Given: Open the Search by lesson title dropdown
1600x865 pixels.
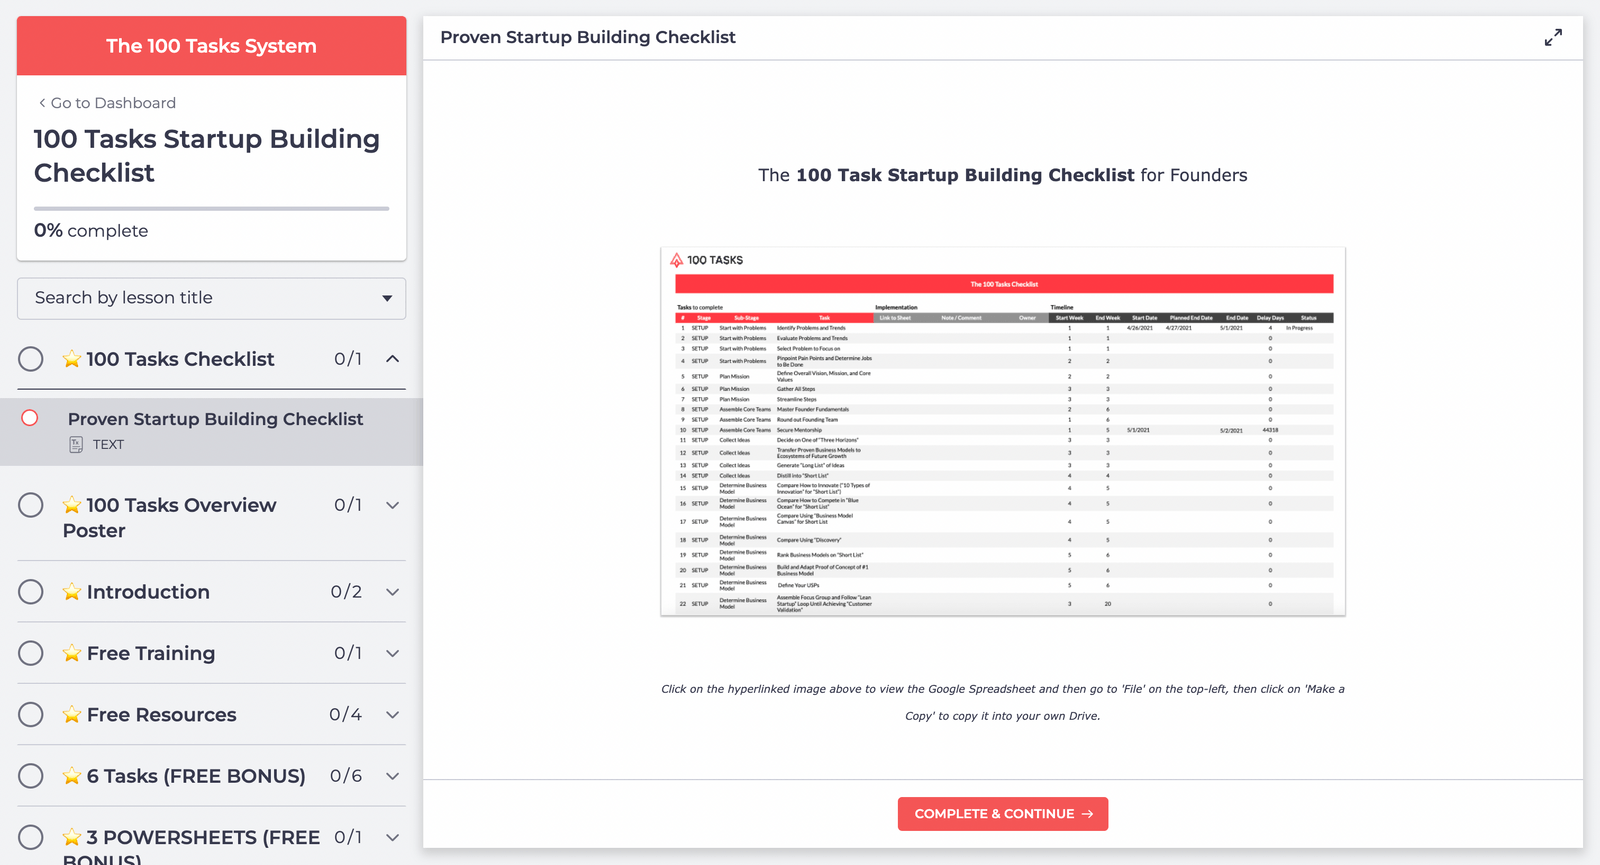Looking at the screenshot, I should (211, 298).
